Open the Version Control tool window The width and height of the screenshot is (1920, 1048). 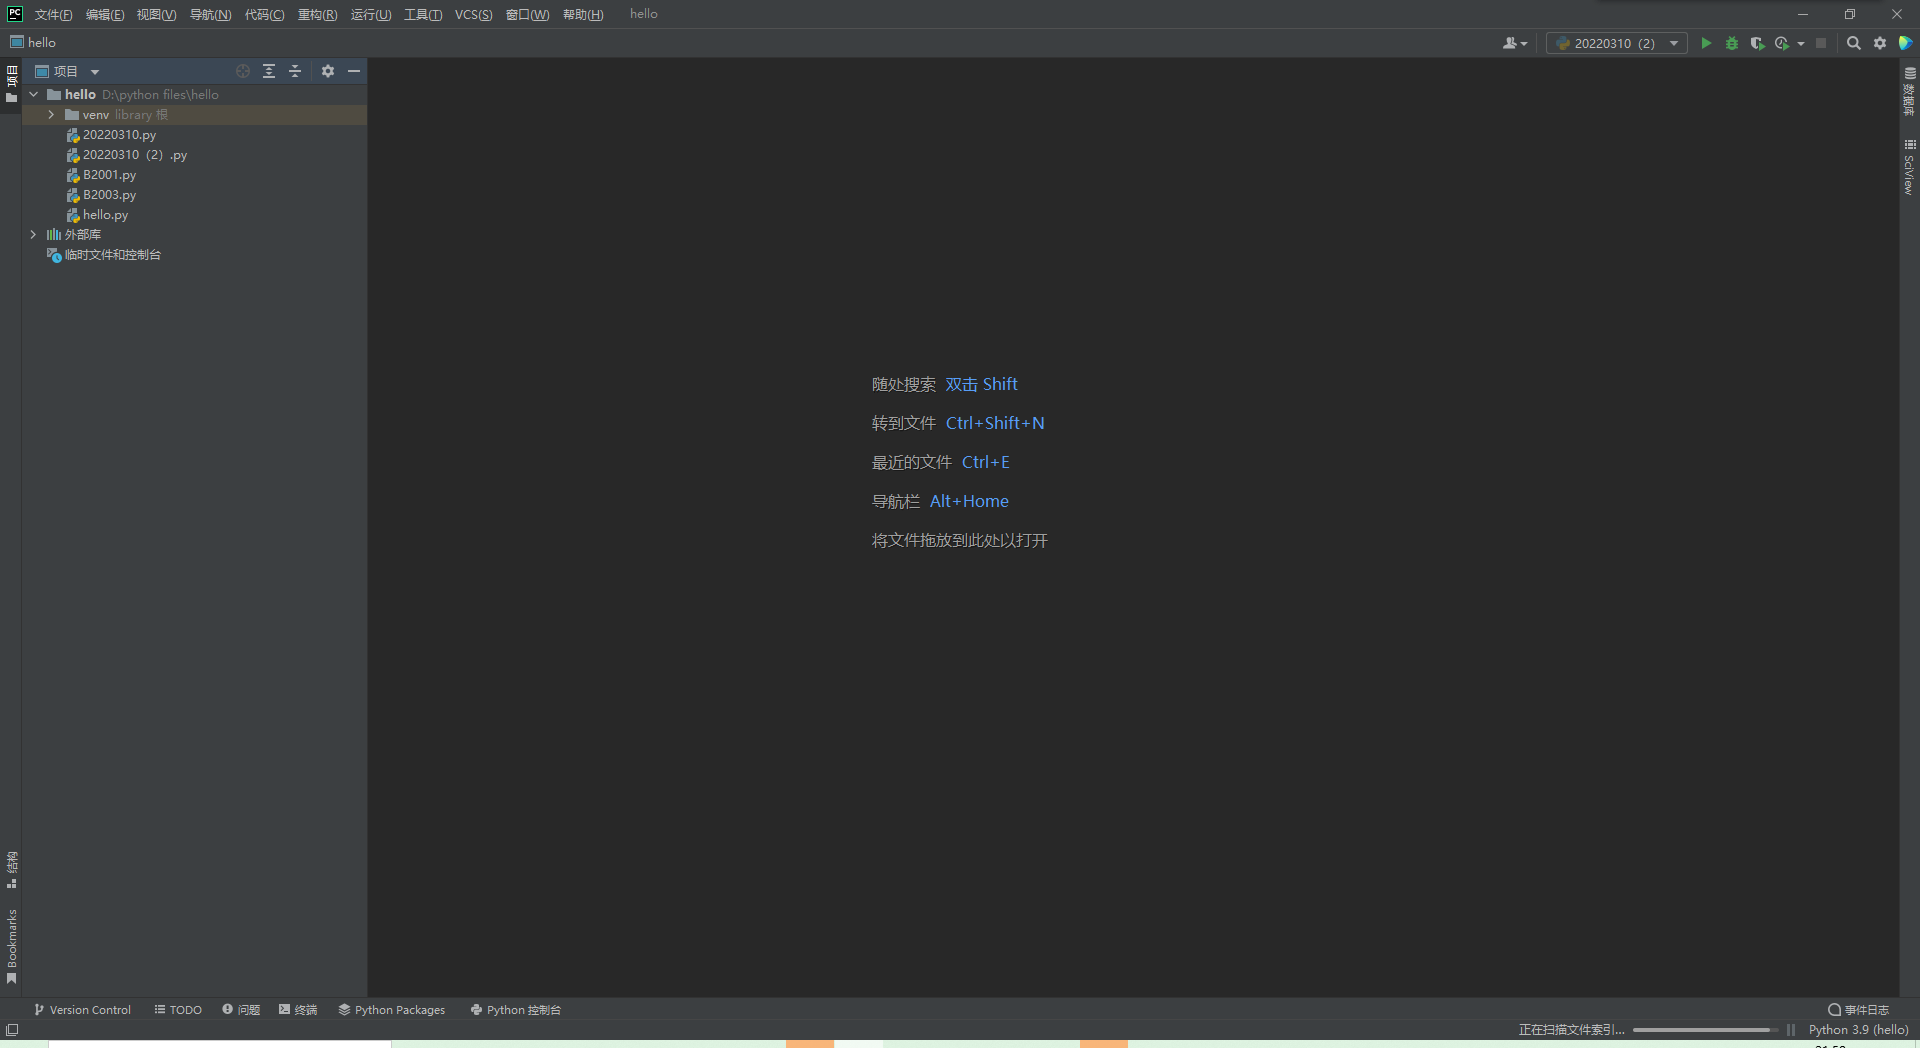pyautogui.click(x=82, y=1010)
